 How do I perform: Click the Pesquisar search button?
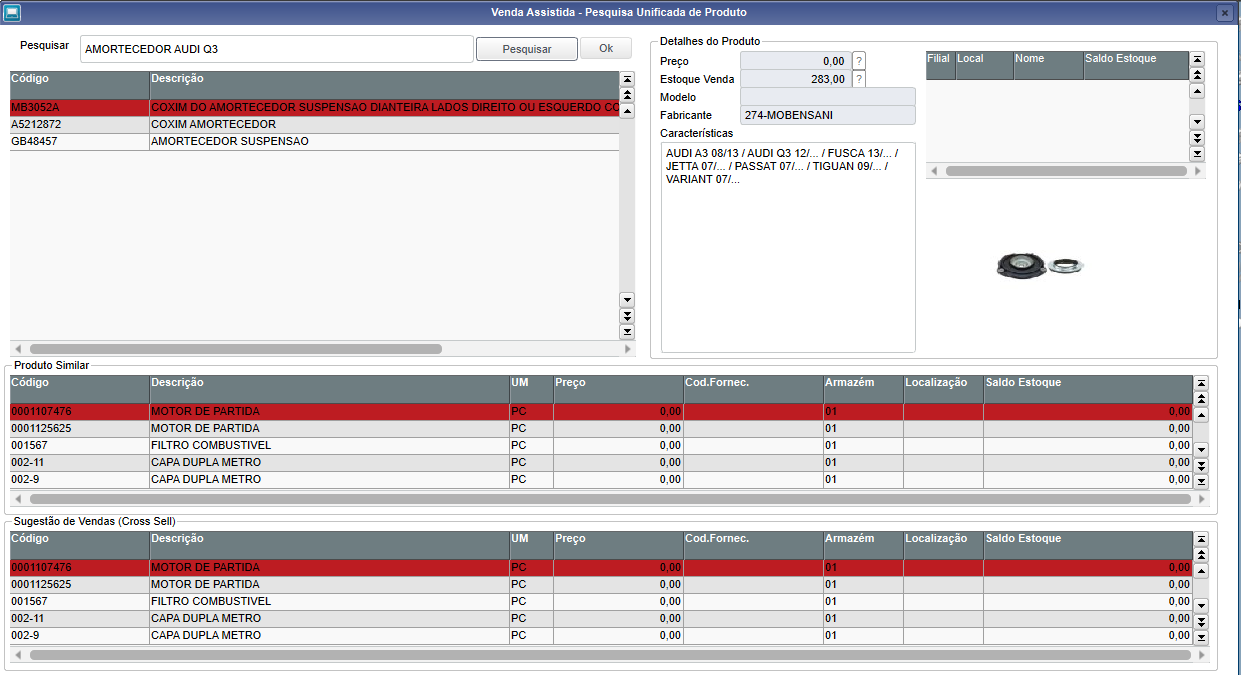click(527, 49)
